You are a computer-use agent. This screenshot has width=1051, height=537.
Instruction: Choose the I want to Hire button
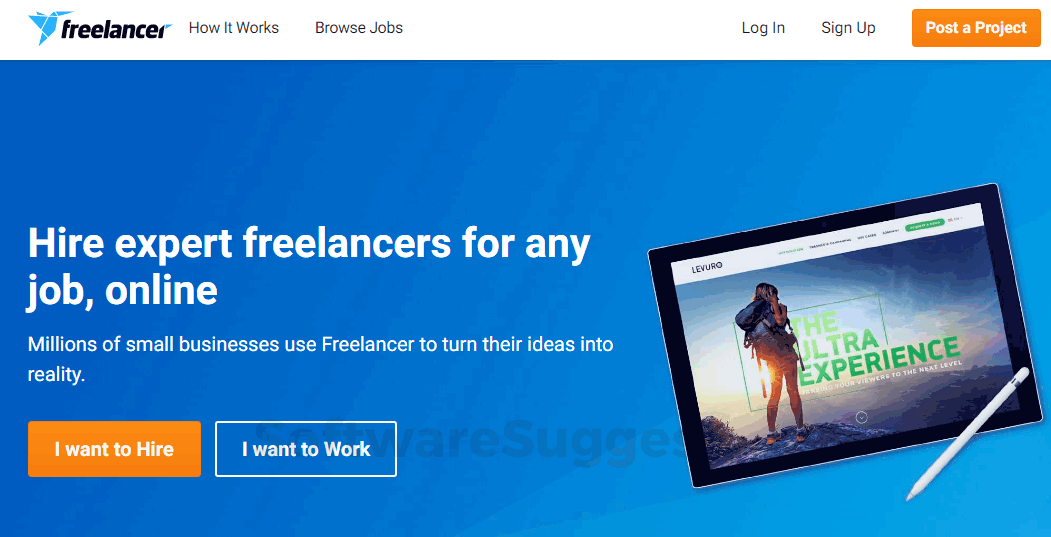point(115,449)
